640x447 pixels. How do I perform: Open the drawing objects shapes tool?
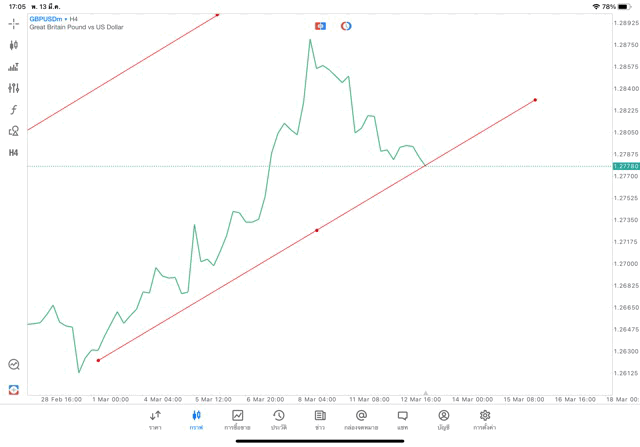[x=14, y=131]
